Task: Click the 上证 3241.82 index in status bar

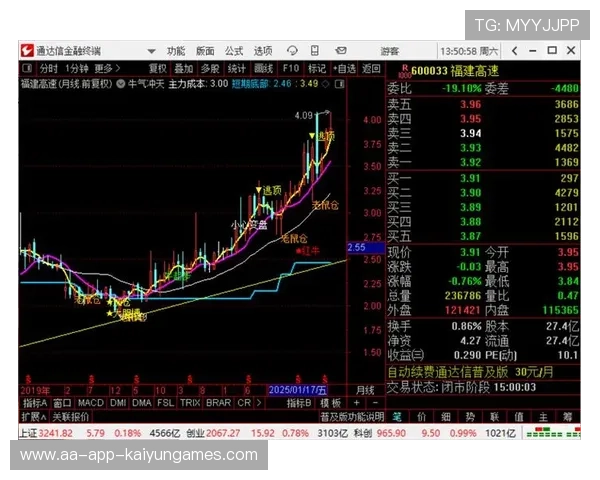Action: point(46,433)
